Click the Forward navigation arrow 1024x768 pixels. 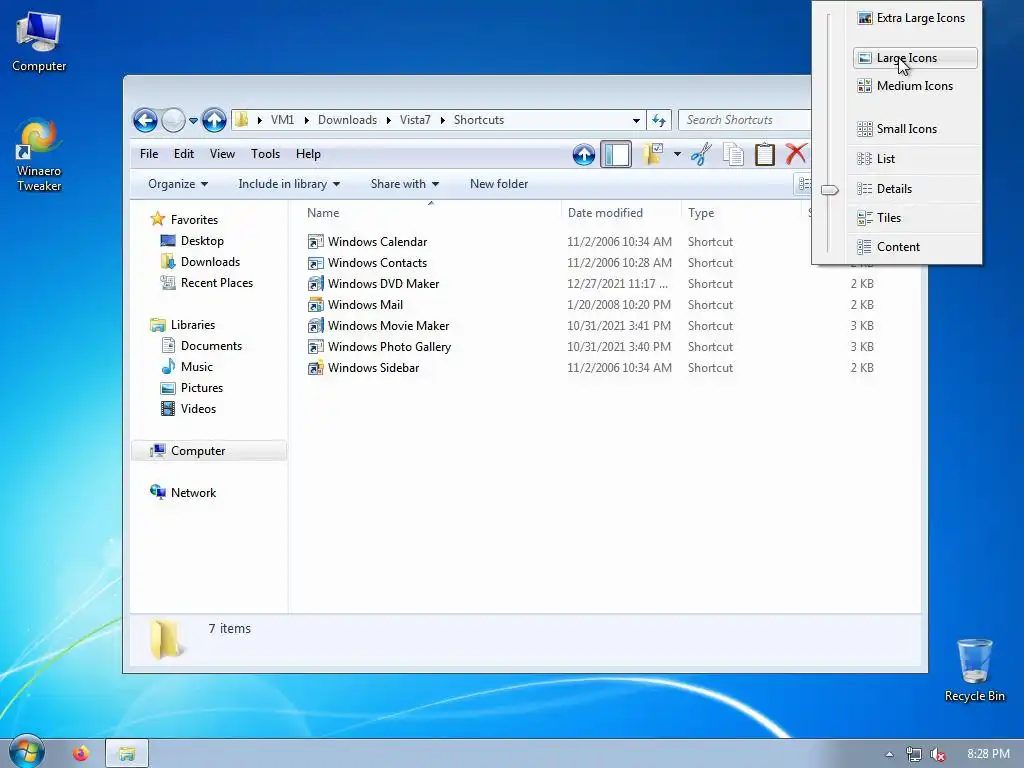173,120
